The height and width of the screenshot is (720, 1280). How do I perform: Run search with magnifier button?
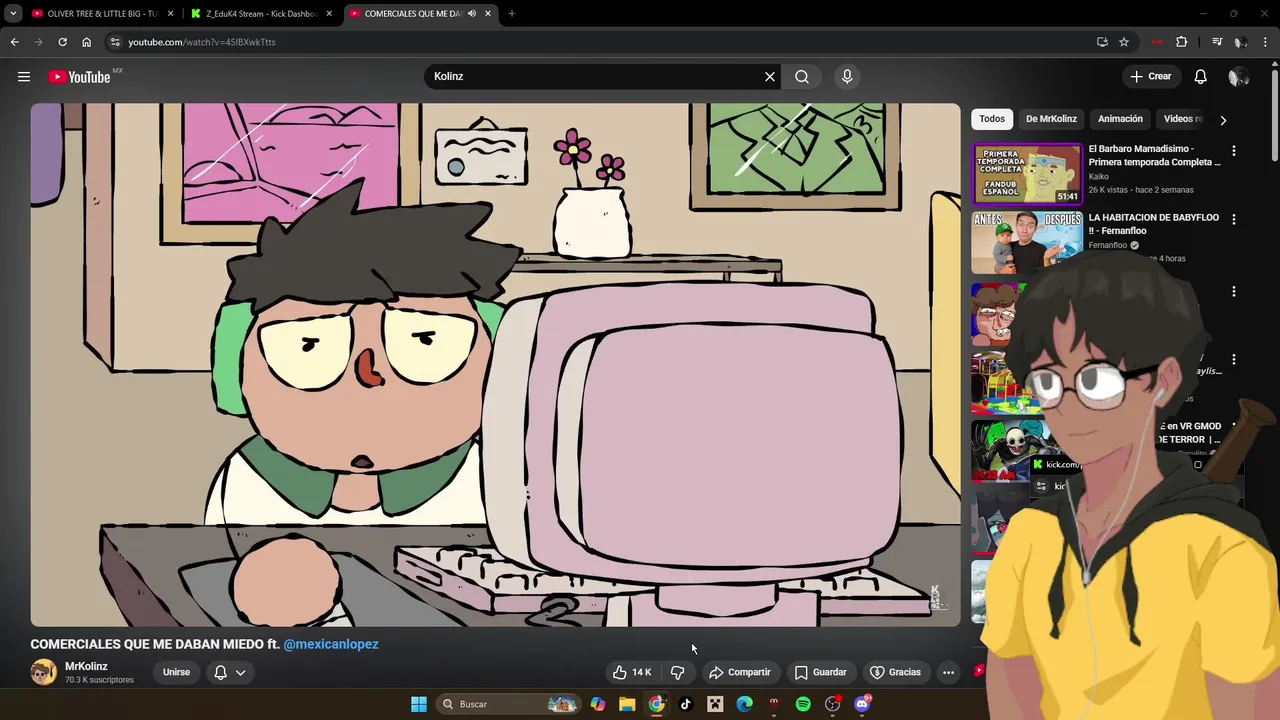tap(802, 77)
